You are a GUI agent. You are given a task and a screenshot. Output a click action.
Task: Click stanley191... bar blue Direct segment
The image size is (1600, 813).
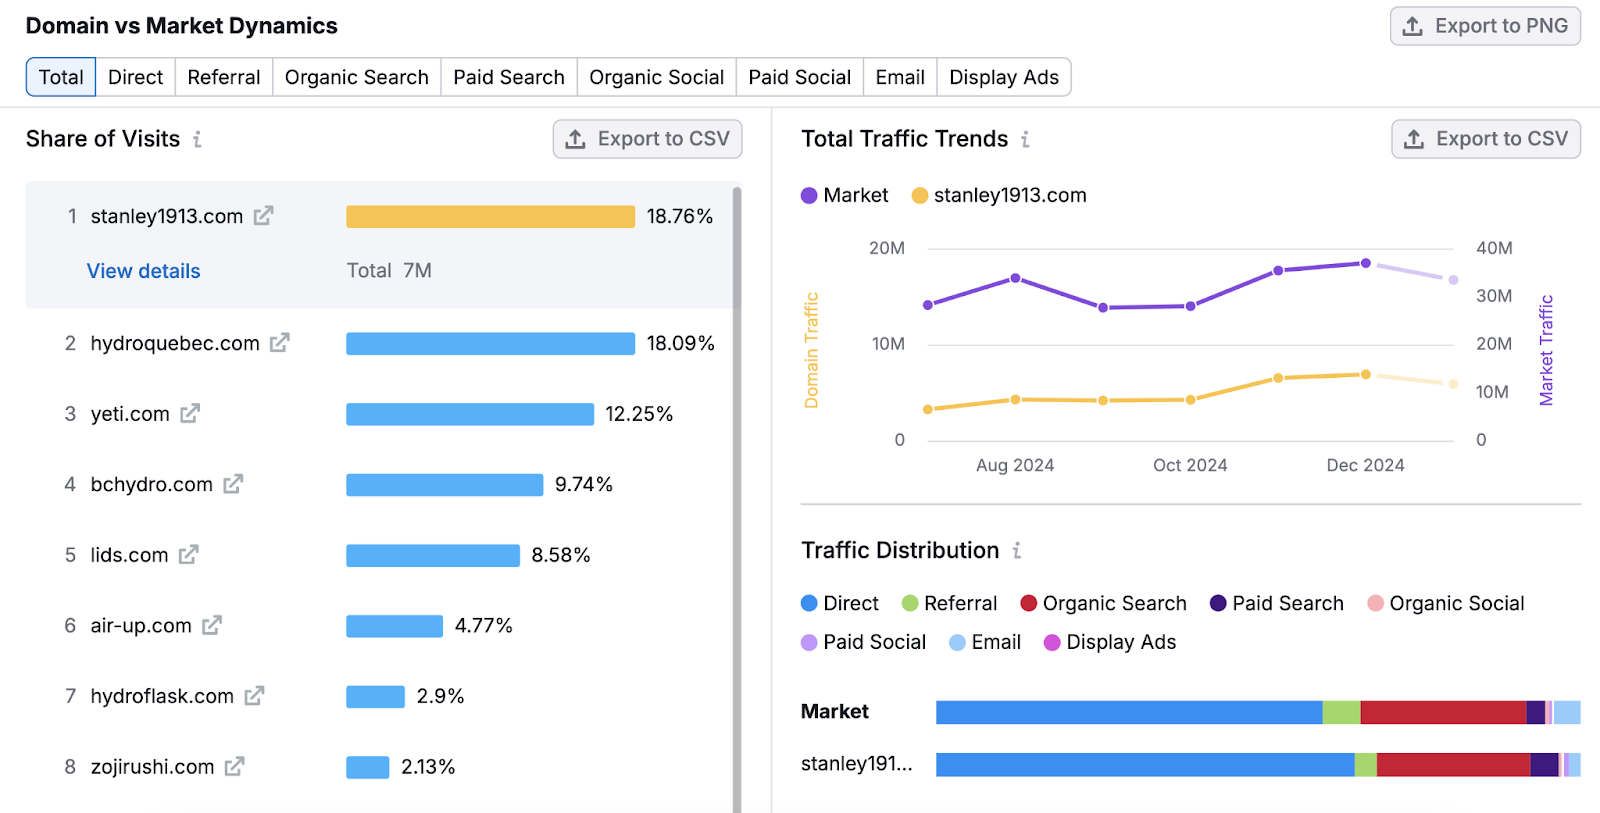click(1145, 765)
